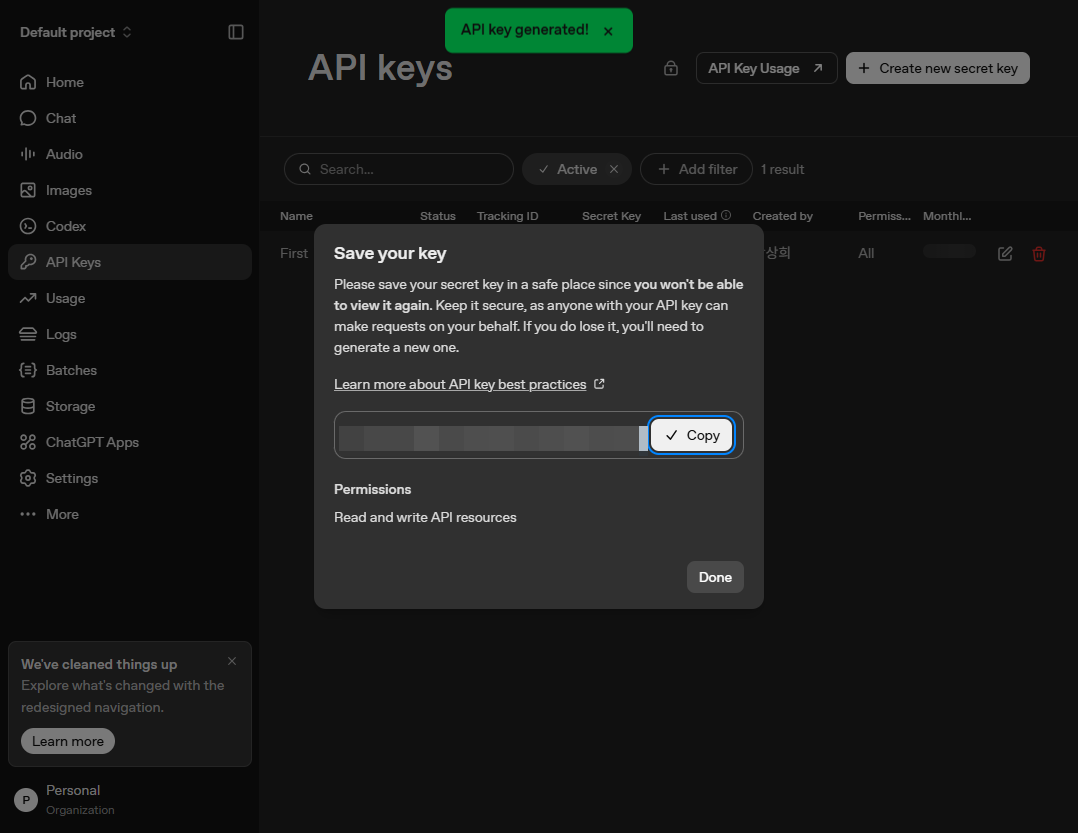This screenshot has height=833, width=1078.
Task: Click the P organization avatar
Action: click(26, 800)
